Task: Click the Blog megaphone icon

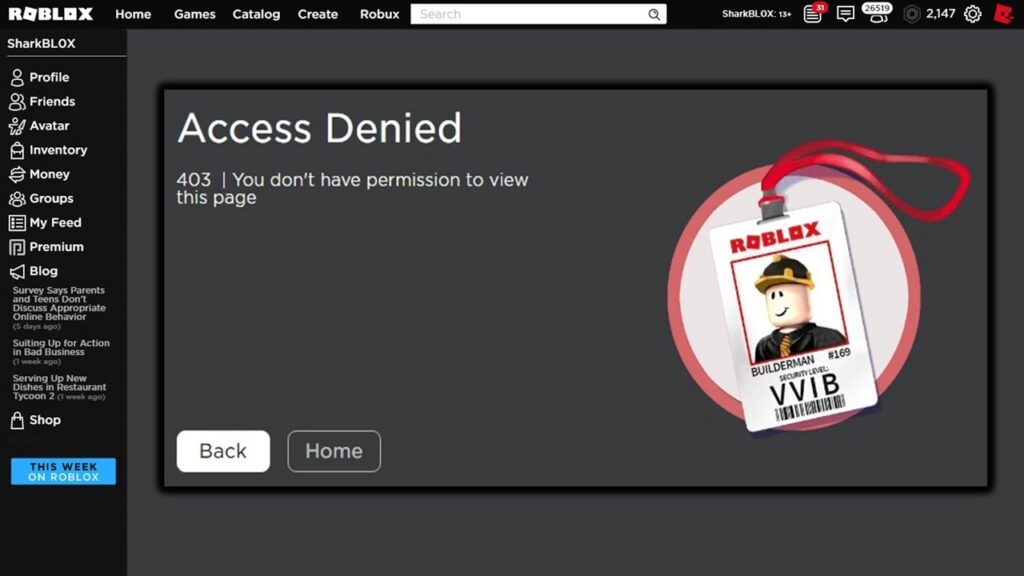Action: [18, 271]
